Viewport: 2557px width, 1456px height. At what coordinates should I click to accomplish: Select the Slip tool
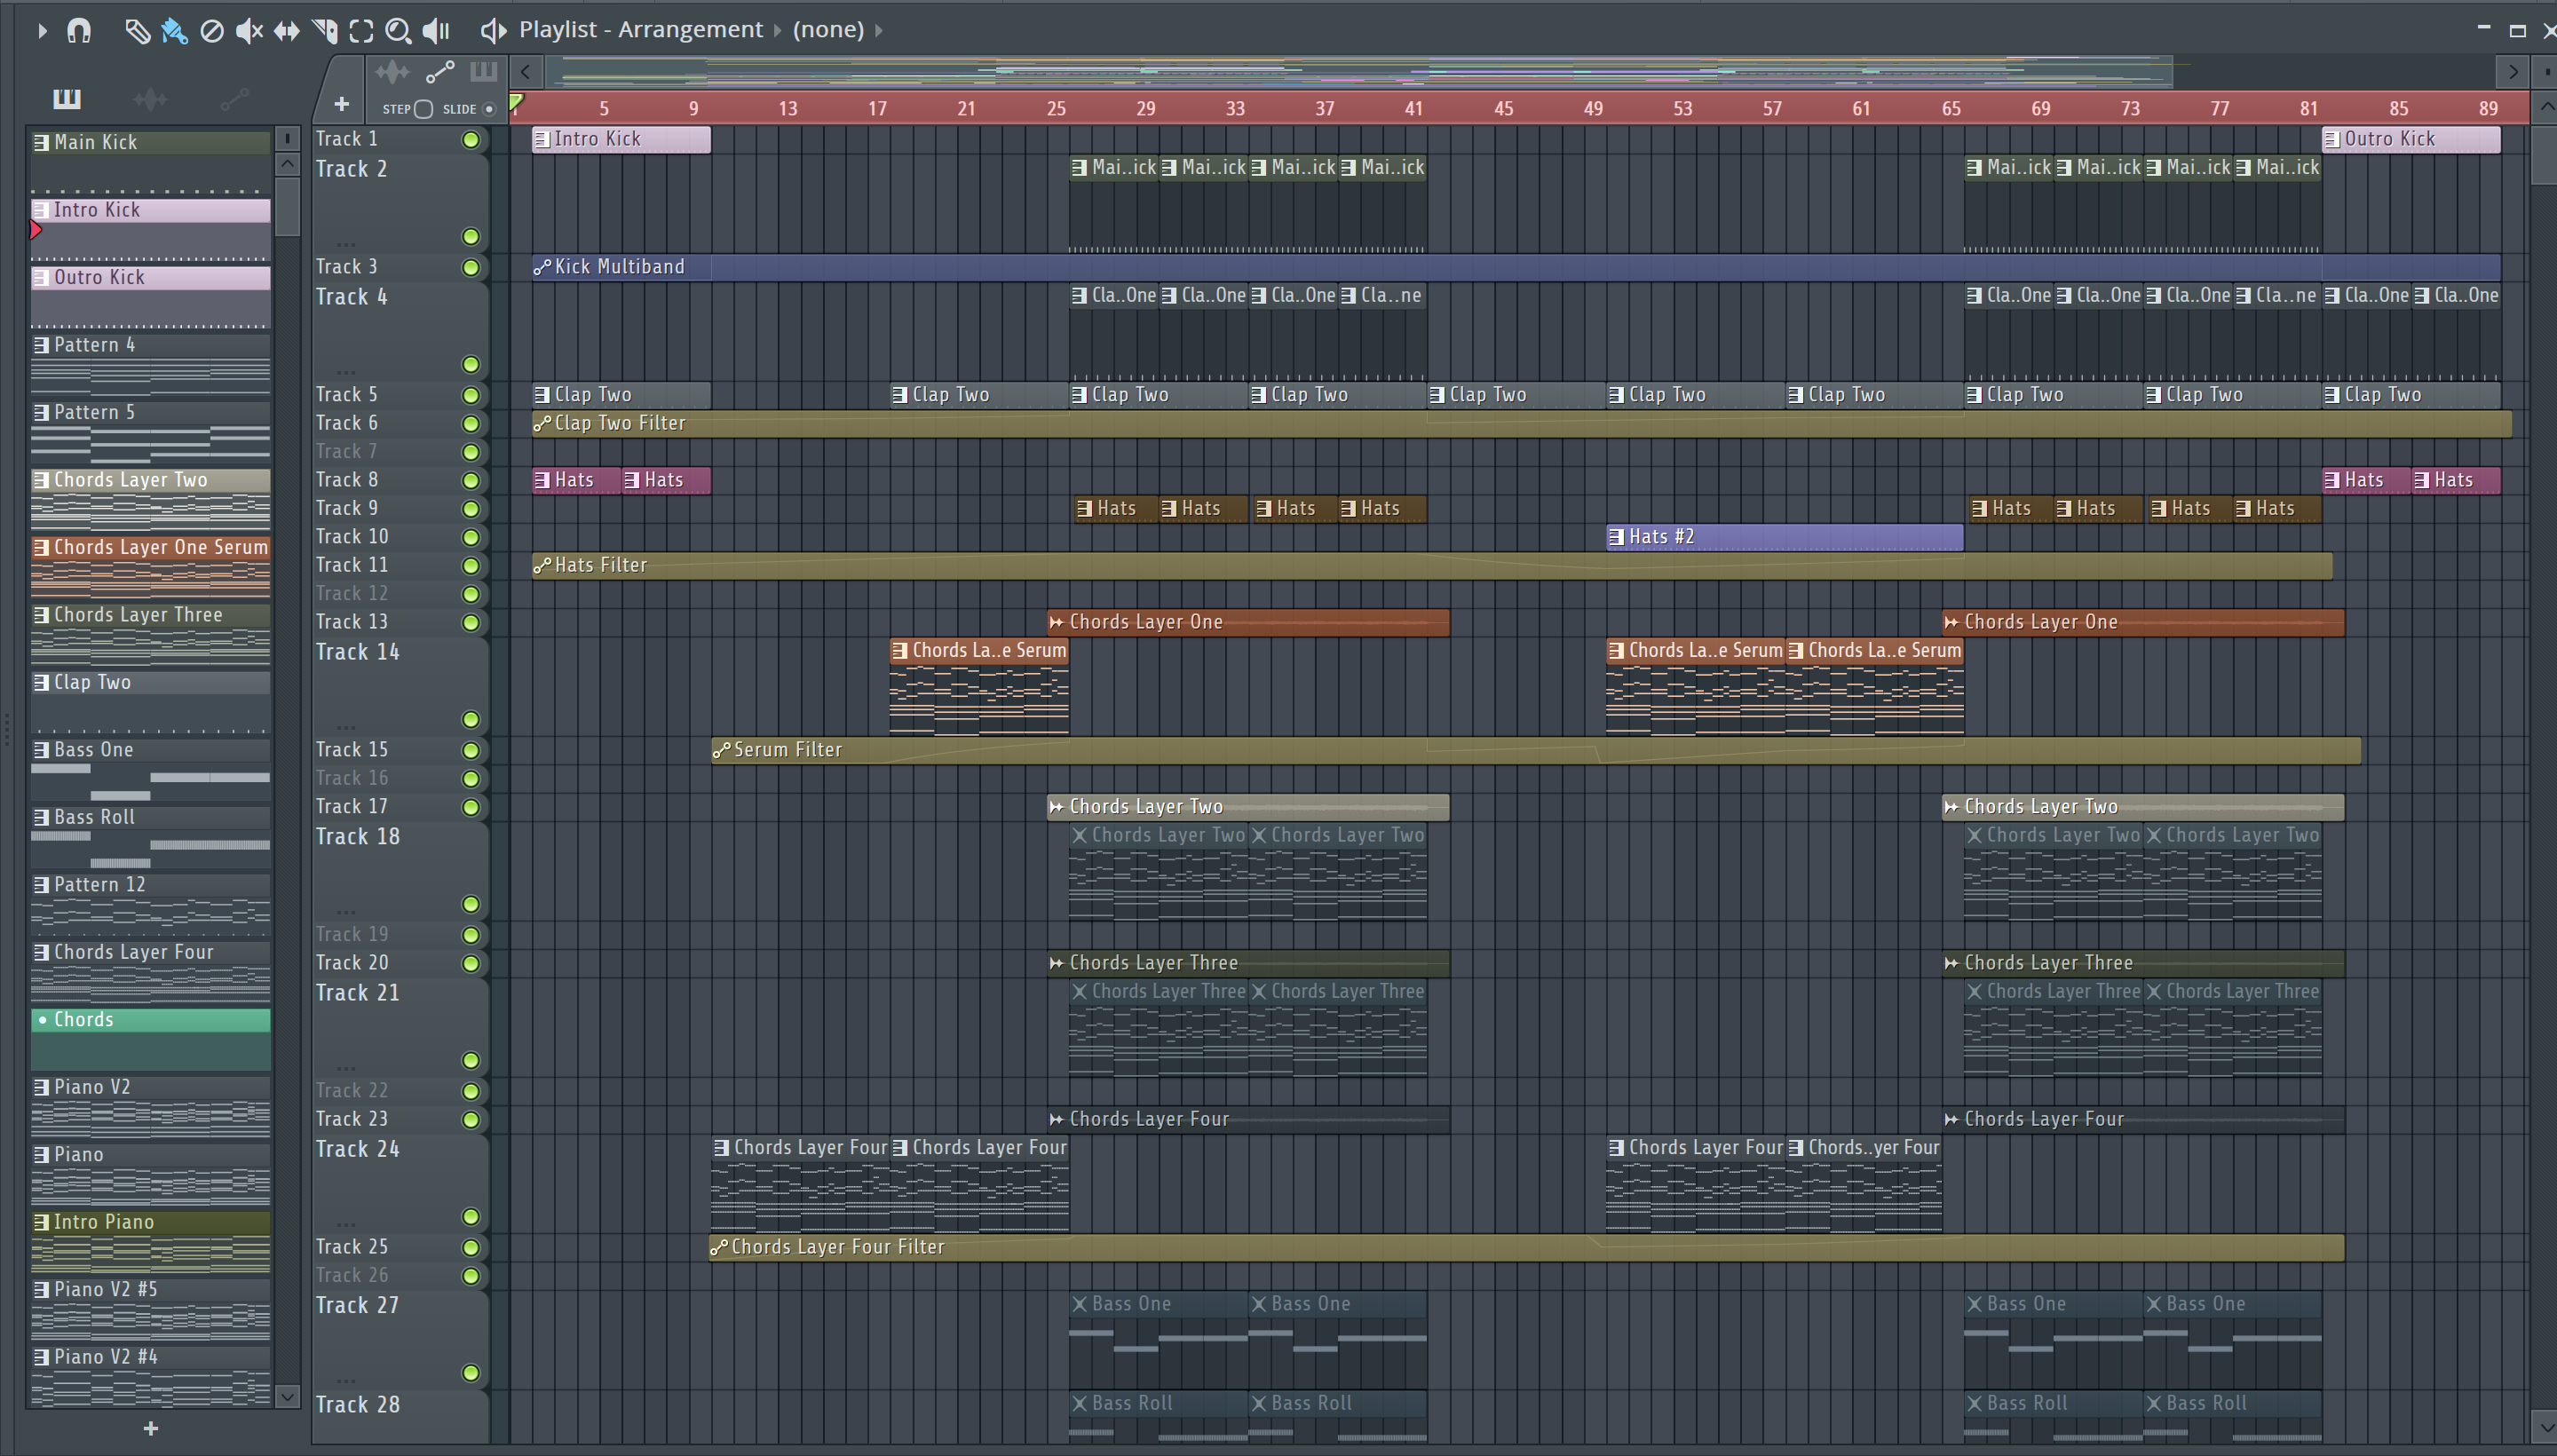coord(286,30)
